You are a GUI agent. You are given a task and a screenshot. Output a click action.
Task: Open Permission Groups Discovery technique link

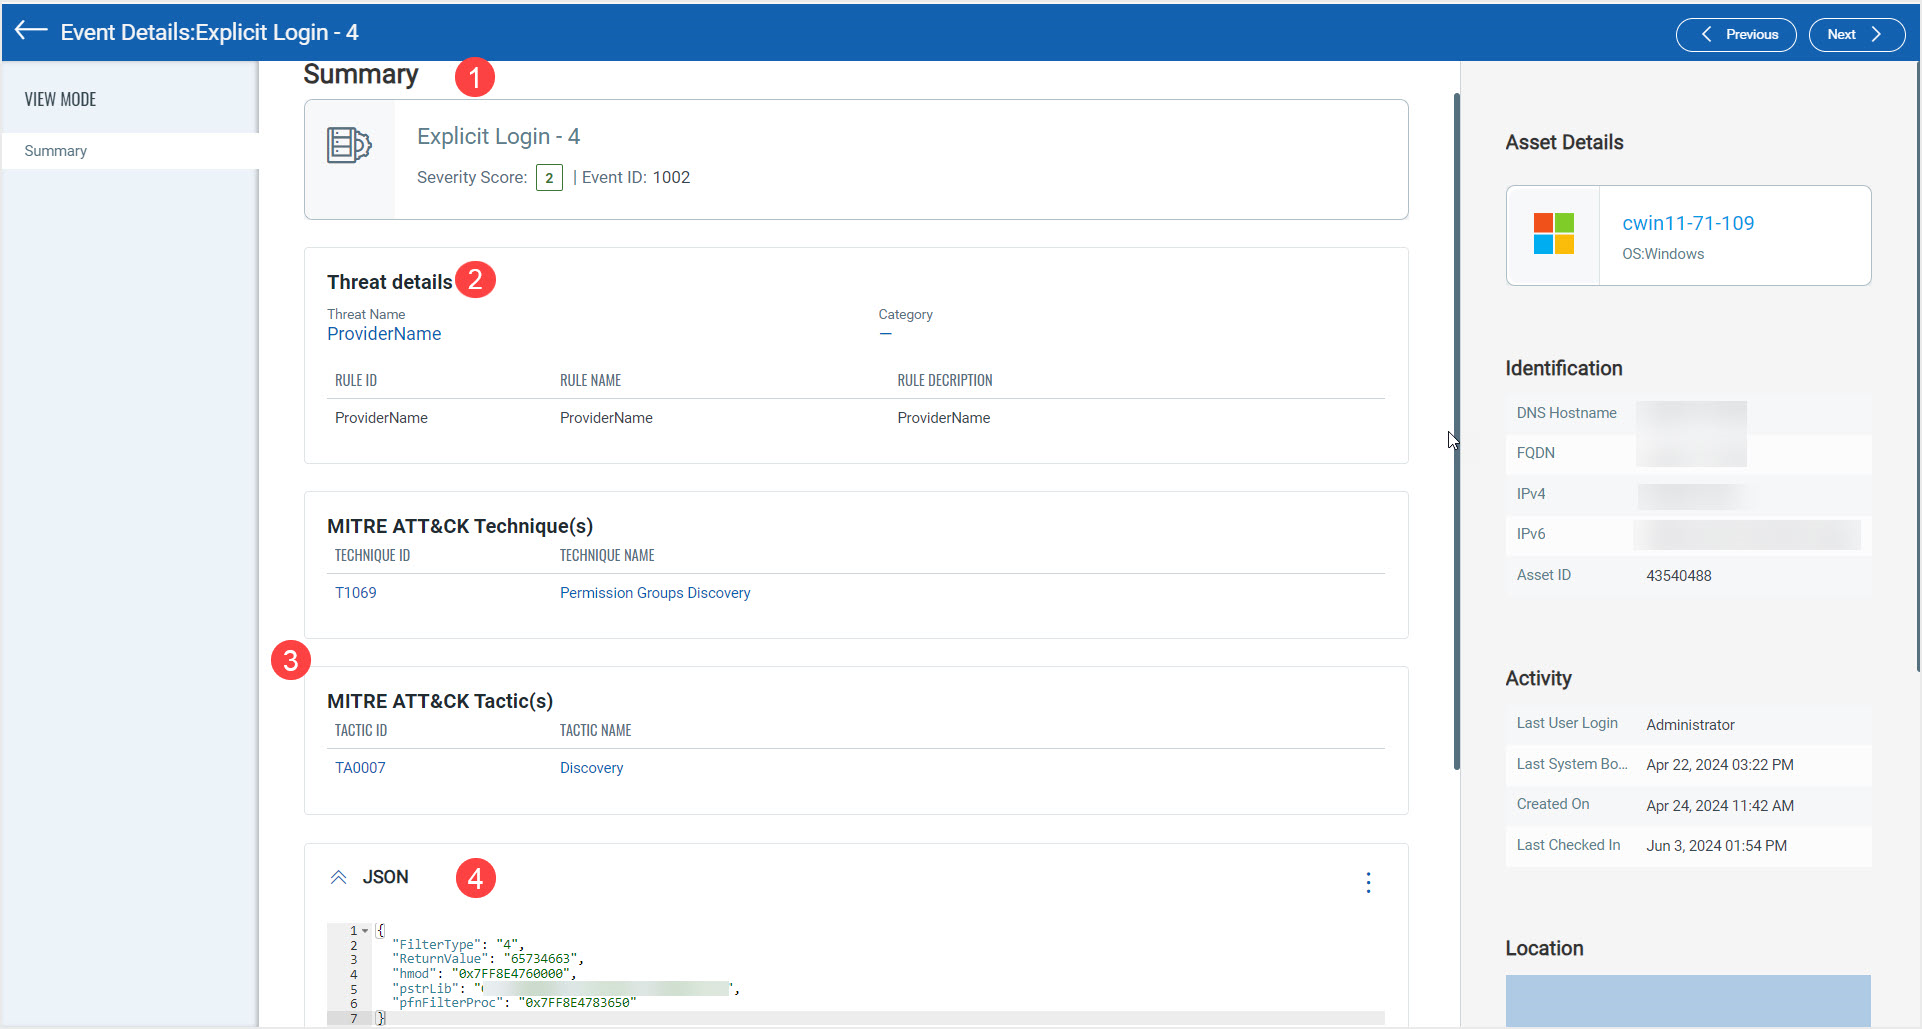[655, 593]
